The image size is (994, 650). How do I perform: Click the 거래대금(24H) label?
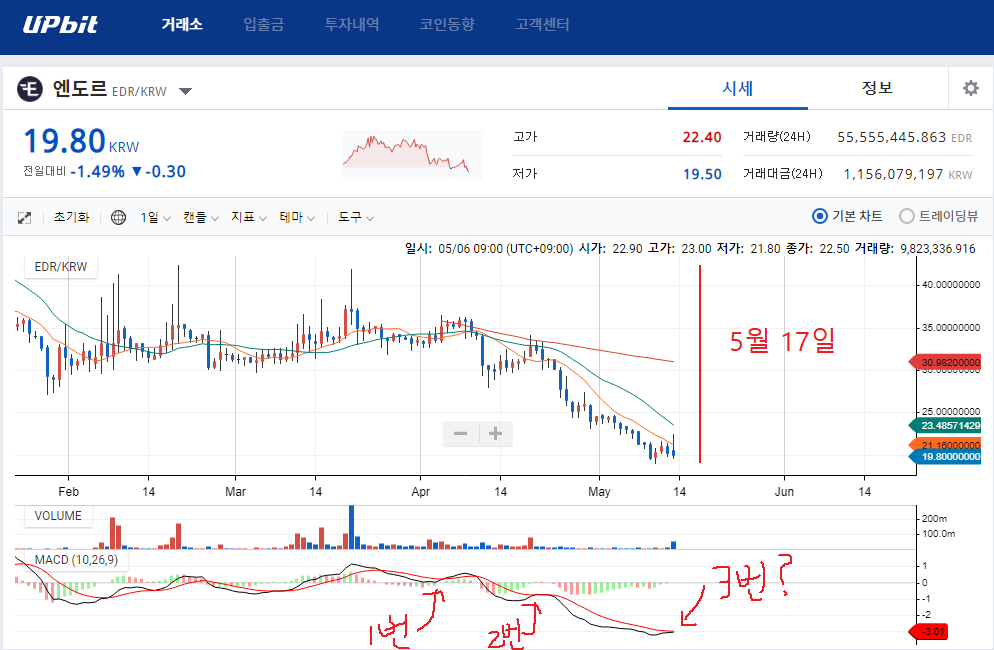[783, 174]
